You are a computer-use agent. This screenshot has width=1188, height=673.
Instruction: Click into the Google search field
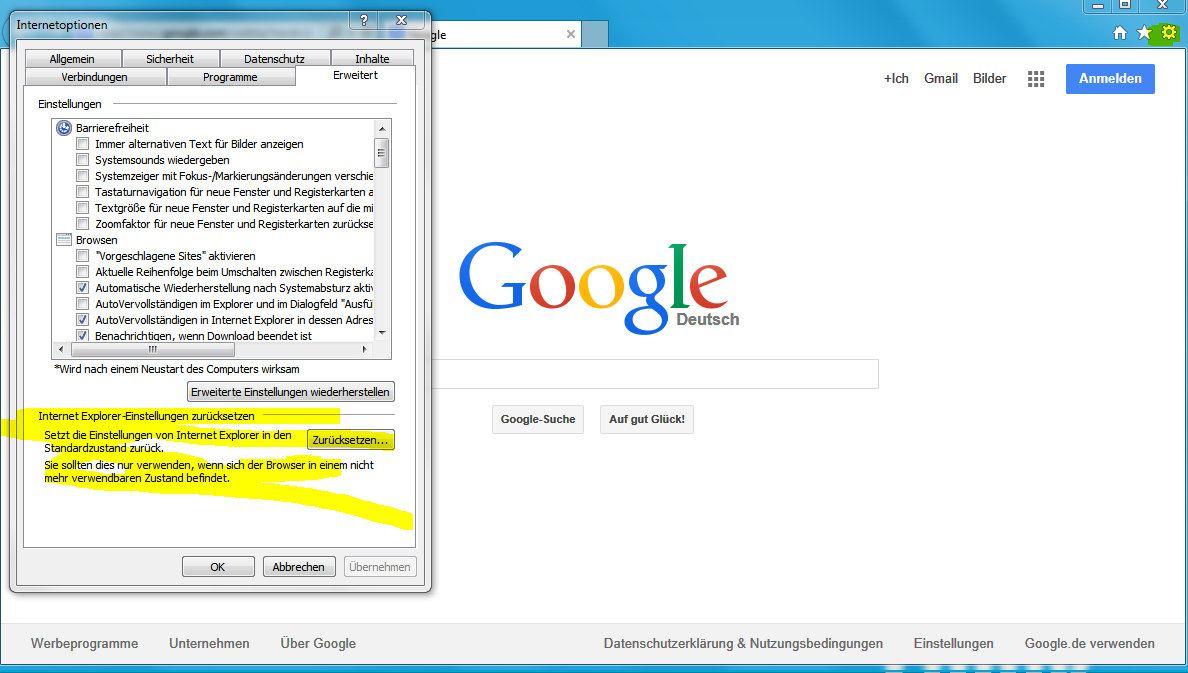tap(655, 374)
